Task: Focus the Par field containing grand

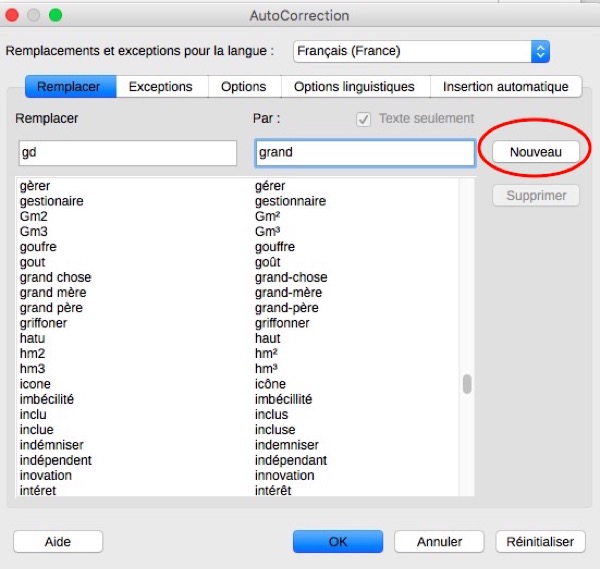Action: point(363,153)
